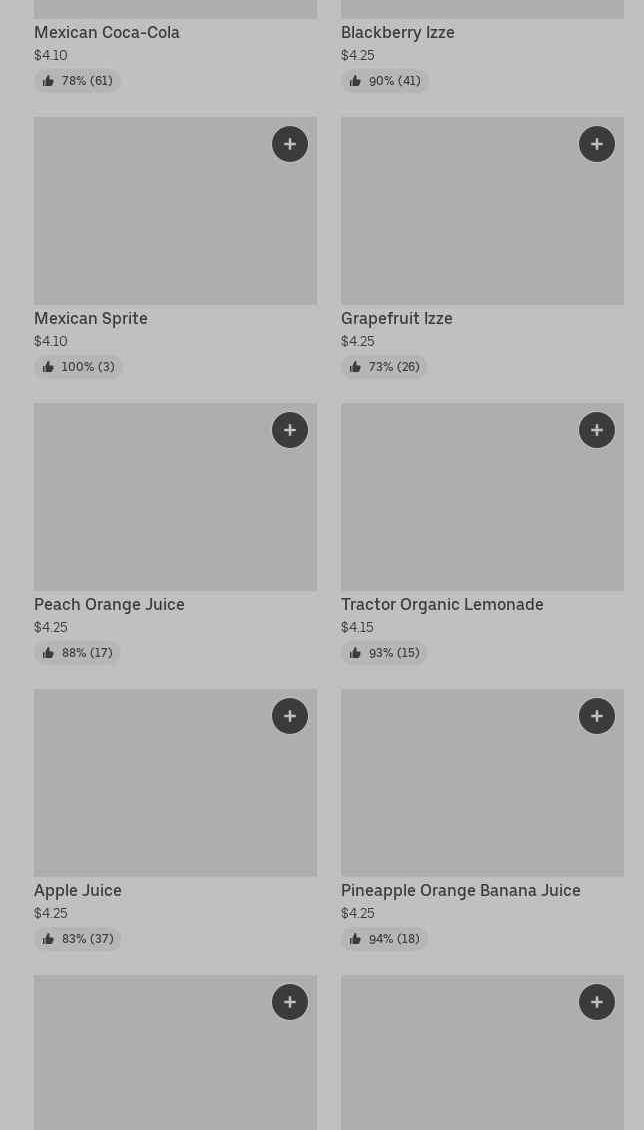Select the Tractor Organic Lemonade title

(x=442, y=604)
